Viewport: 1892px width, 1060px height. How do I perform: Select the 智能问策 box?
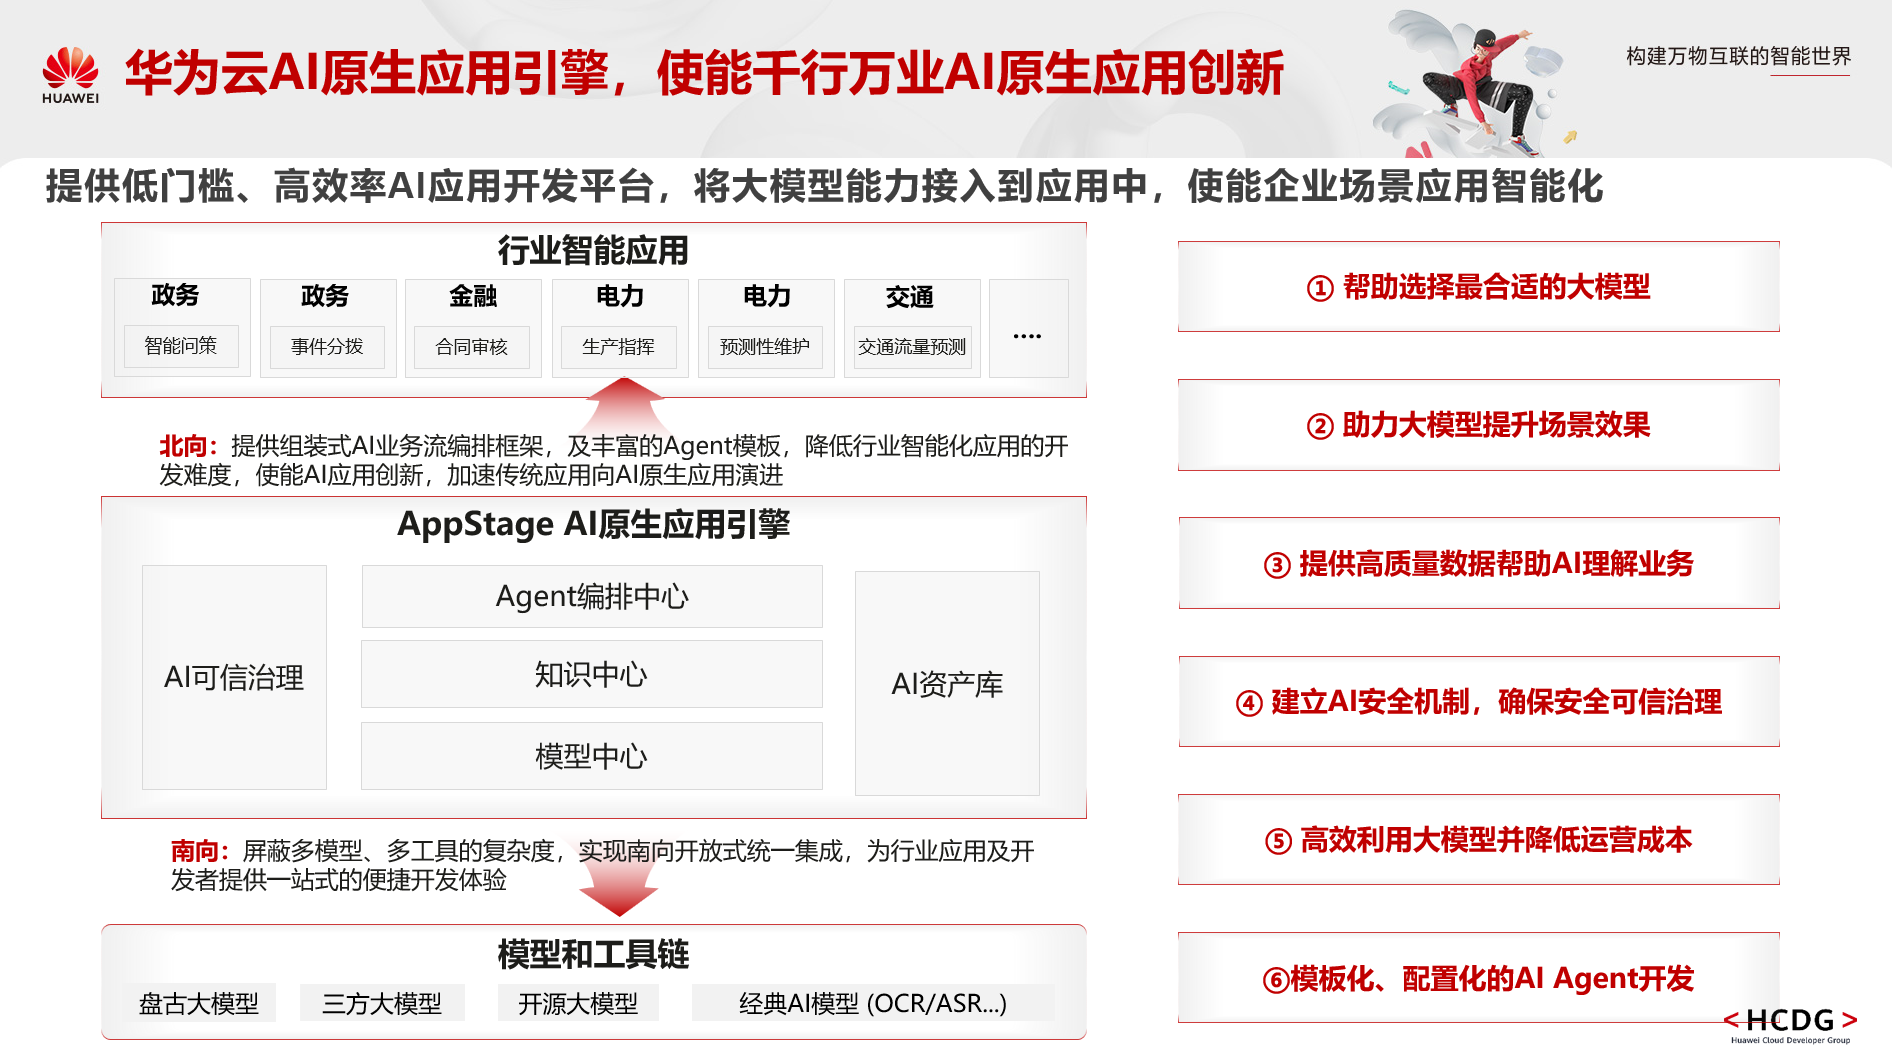(x=181, y=346)
